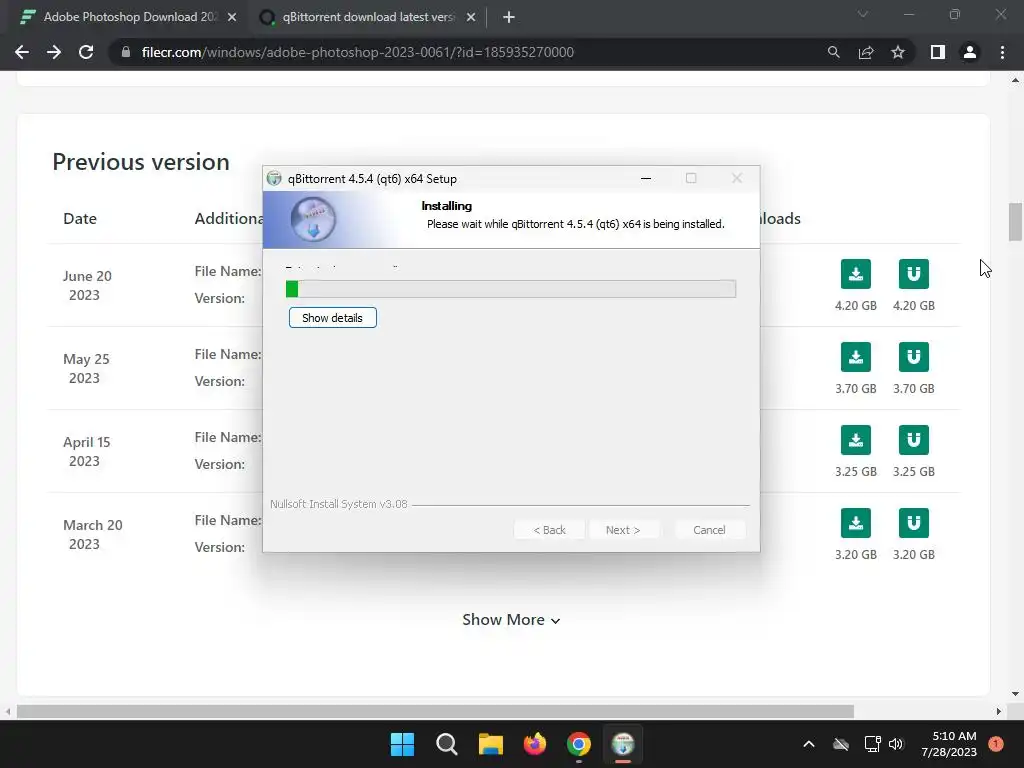
Task: Open Windows taskbar search
Action: point(447,744)
